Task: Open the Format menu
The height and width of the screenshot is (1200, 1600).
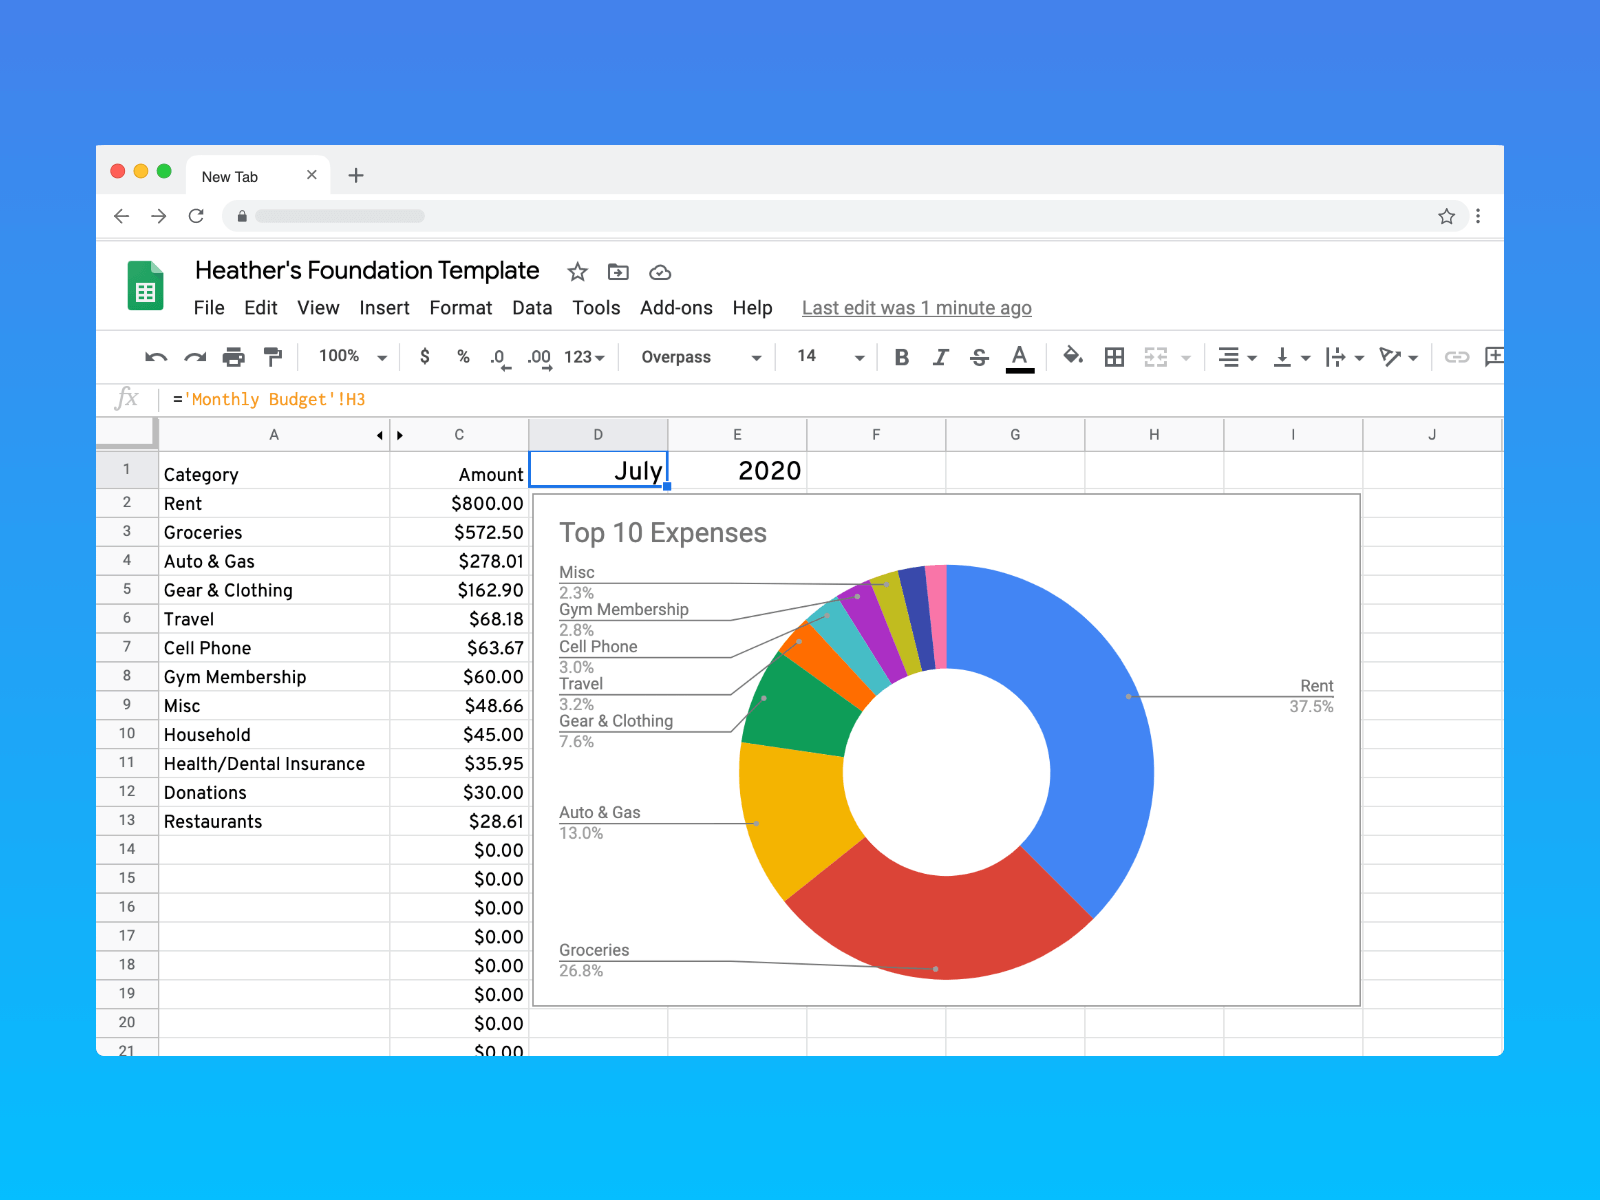Action: (x=461, y=308)
